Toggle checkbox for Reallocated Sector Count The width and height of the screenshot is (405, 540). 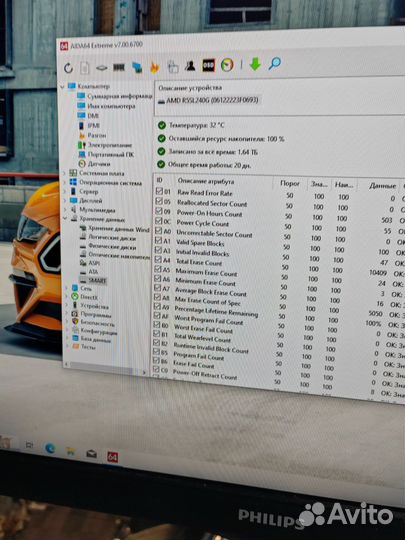click(159, 200)
